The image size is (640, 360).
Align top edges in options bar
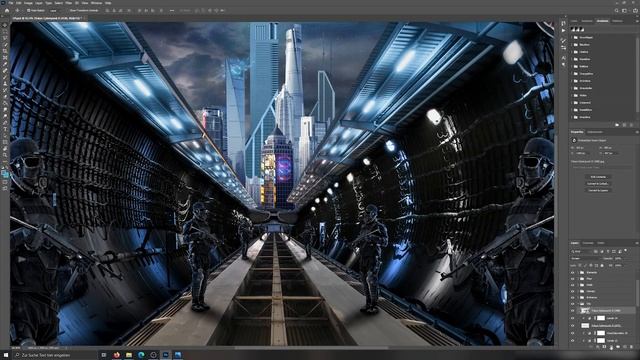point(139,10)
